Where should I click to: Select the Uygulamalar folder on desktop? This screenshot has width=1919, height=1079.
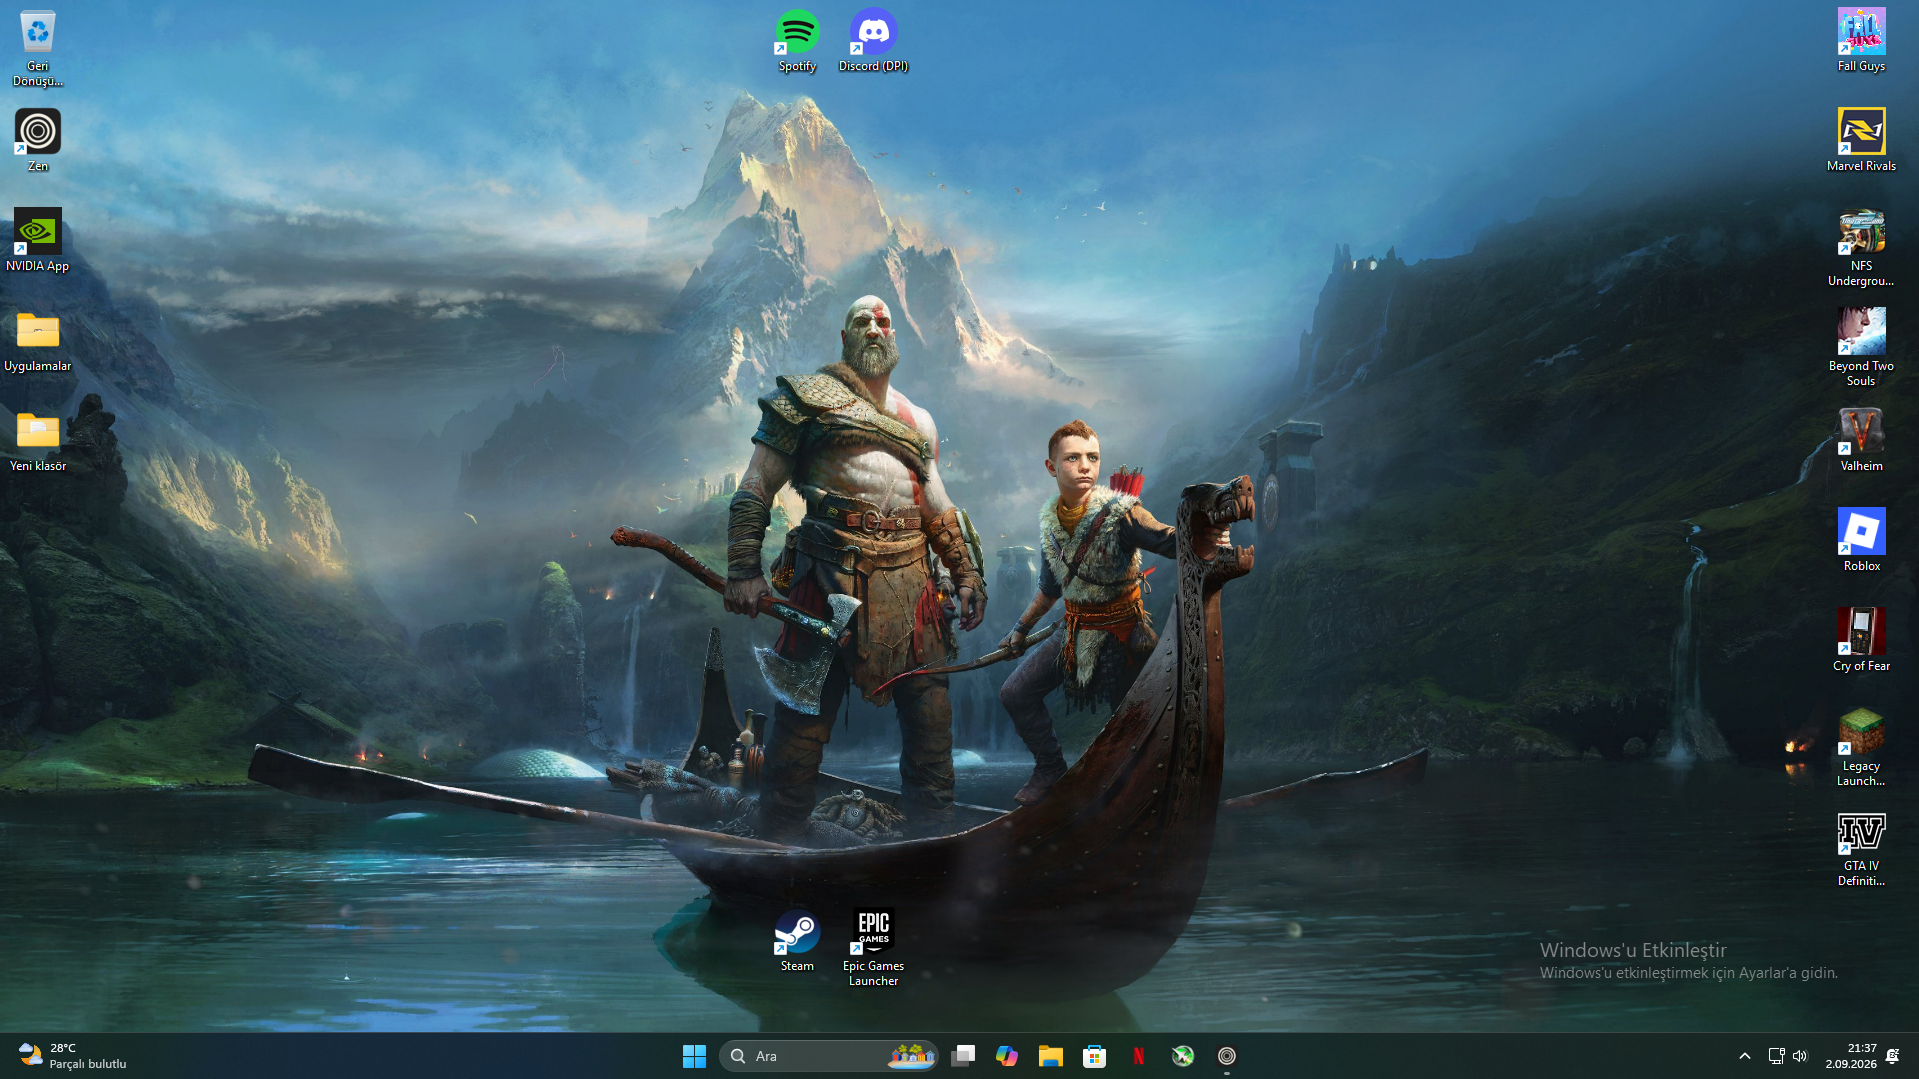click(x=38, y=340)
